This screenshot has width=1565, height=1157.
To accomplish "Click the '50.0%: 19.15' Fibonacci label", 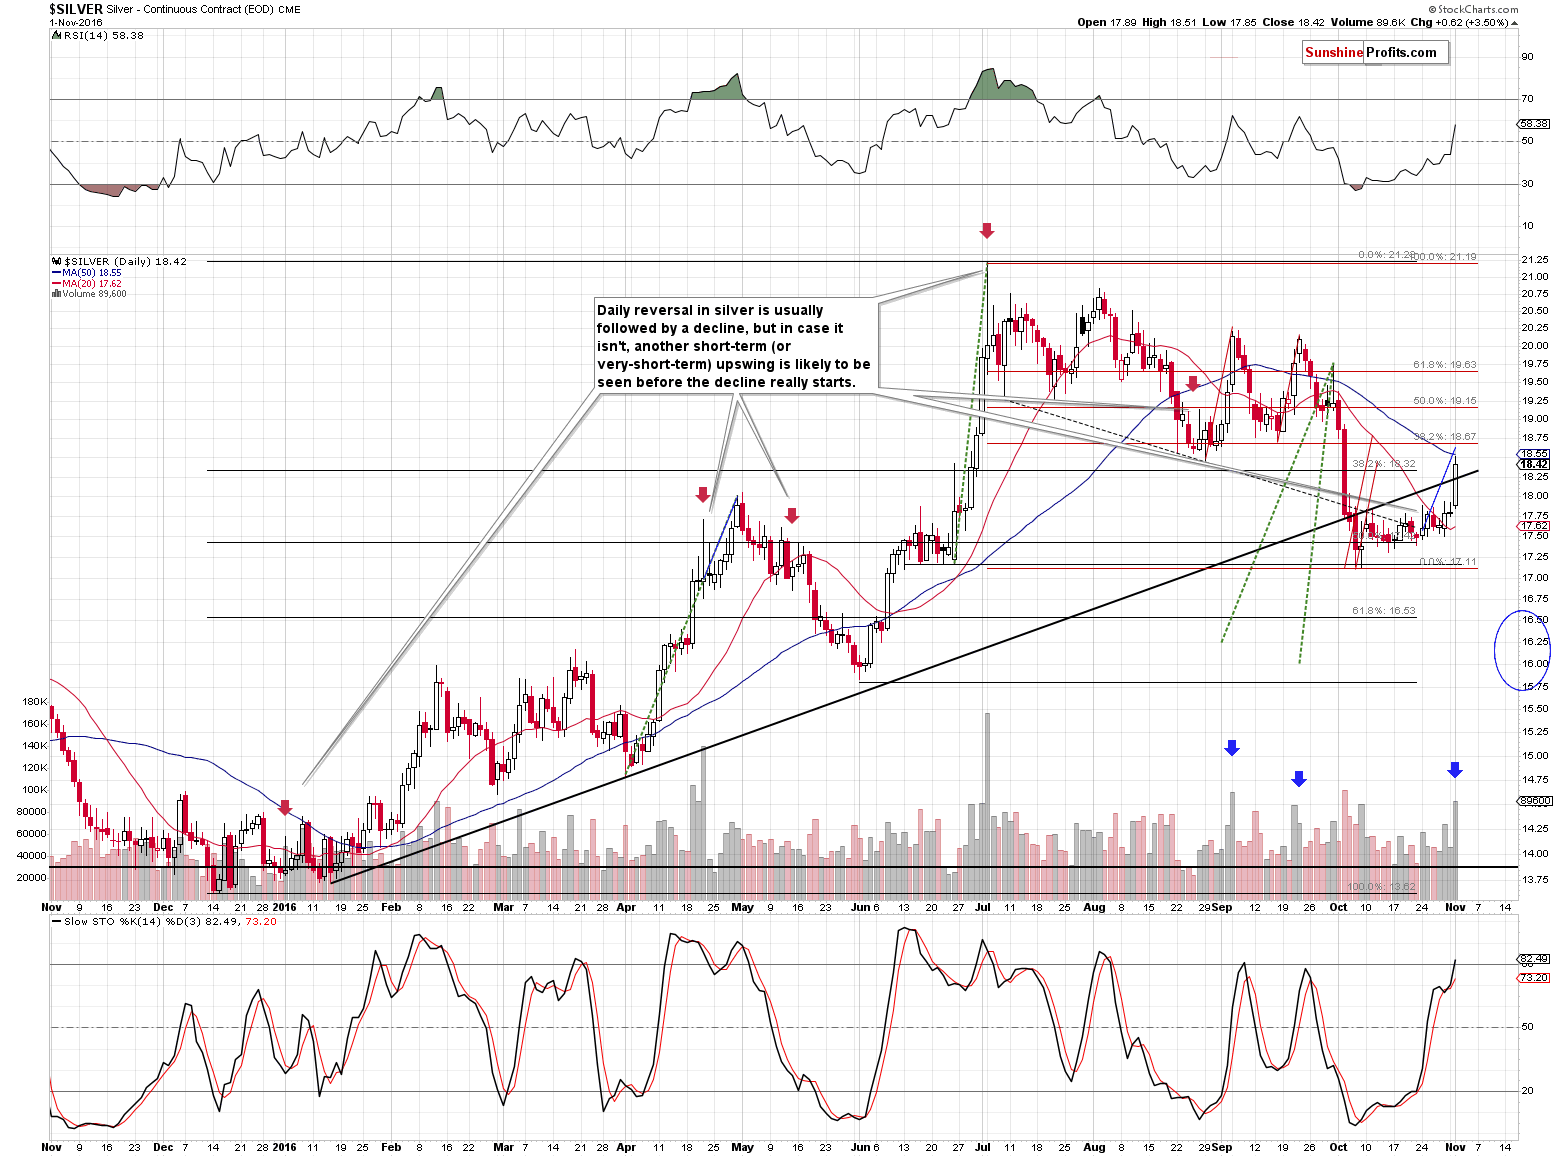I will 1444,400.
